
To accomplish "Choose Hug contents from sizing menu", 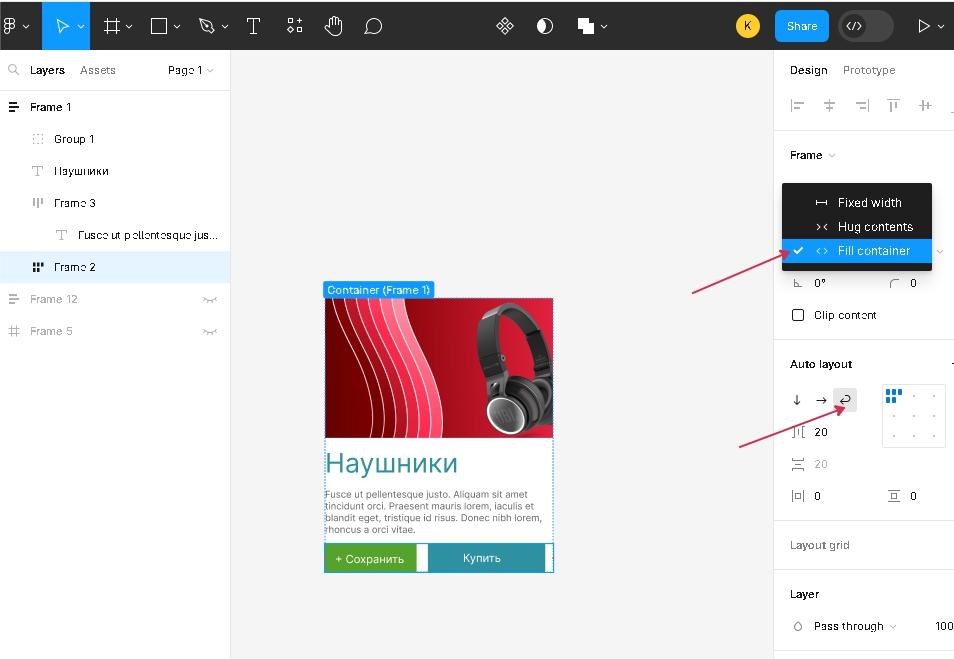I will [x=874, y=227].
